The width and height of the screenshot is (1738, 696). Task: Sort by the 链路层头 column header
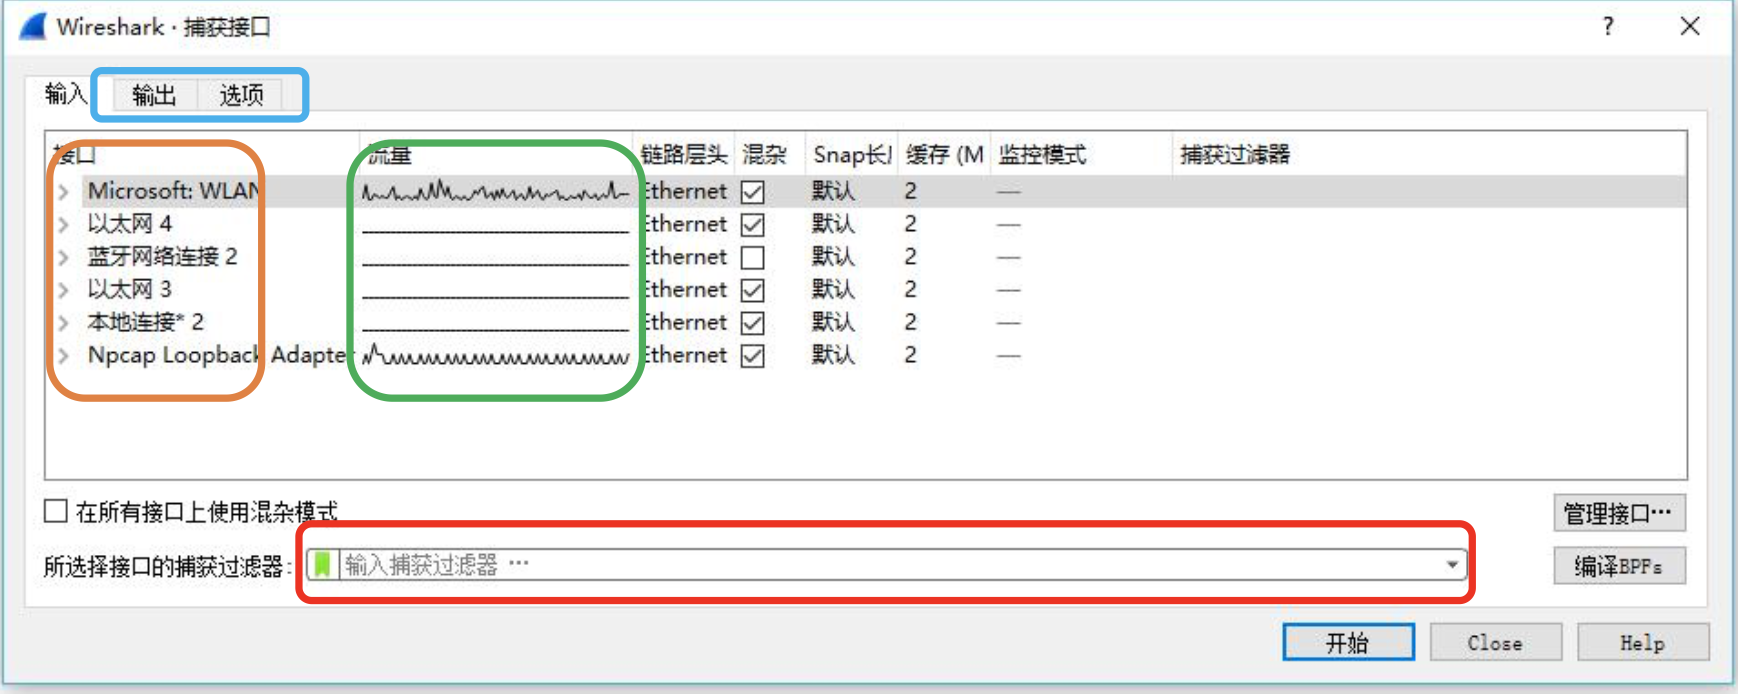(684, 154)
